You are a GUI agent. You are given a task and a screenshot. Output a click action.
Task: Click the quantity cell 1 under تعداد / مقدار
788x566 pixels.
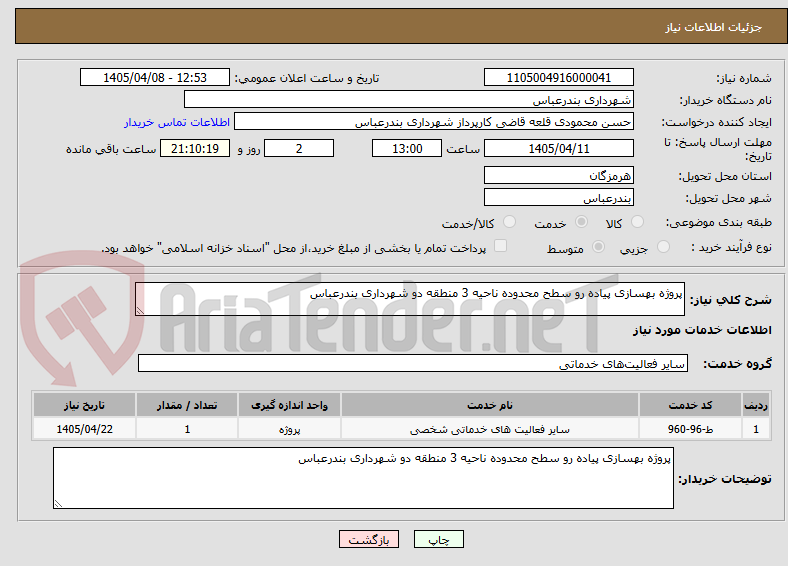point(187,429)
